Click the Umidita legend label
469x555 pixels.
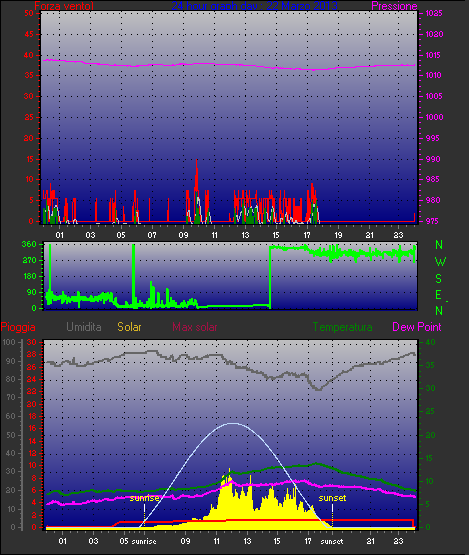click(x=84, y=327)
